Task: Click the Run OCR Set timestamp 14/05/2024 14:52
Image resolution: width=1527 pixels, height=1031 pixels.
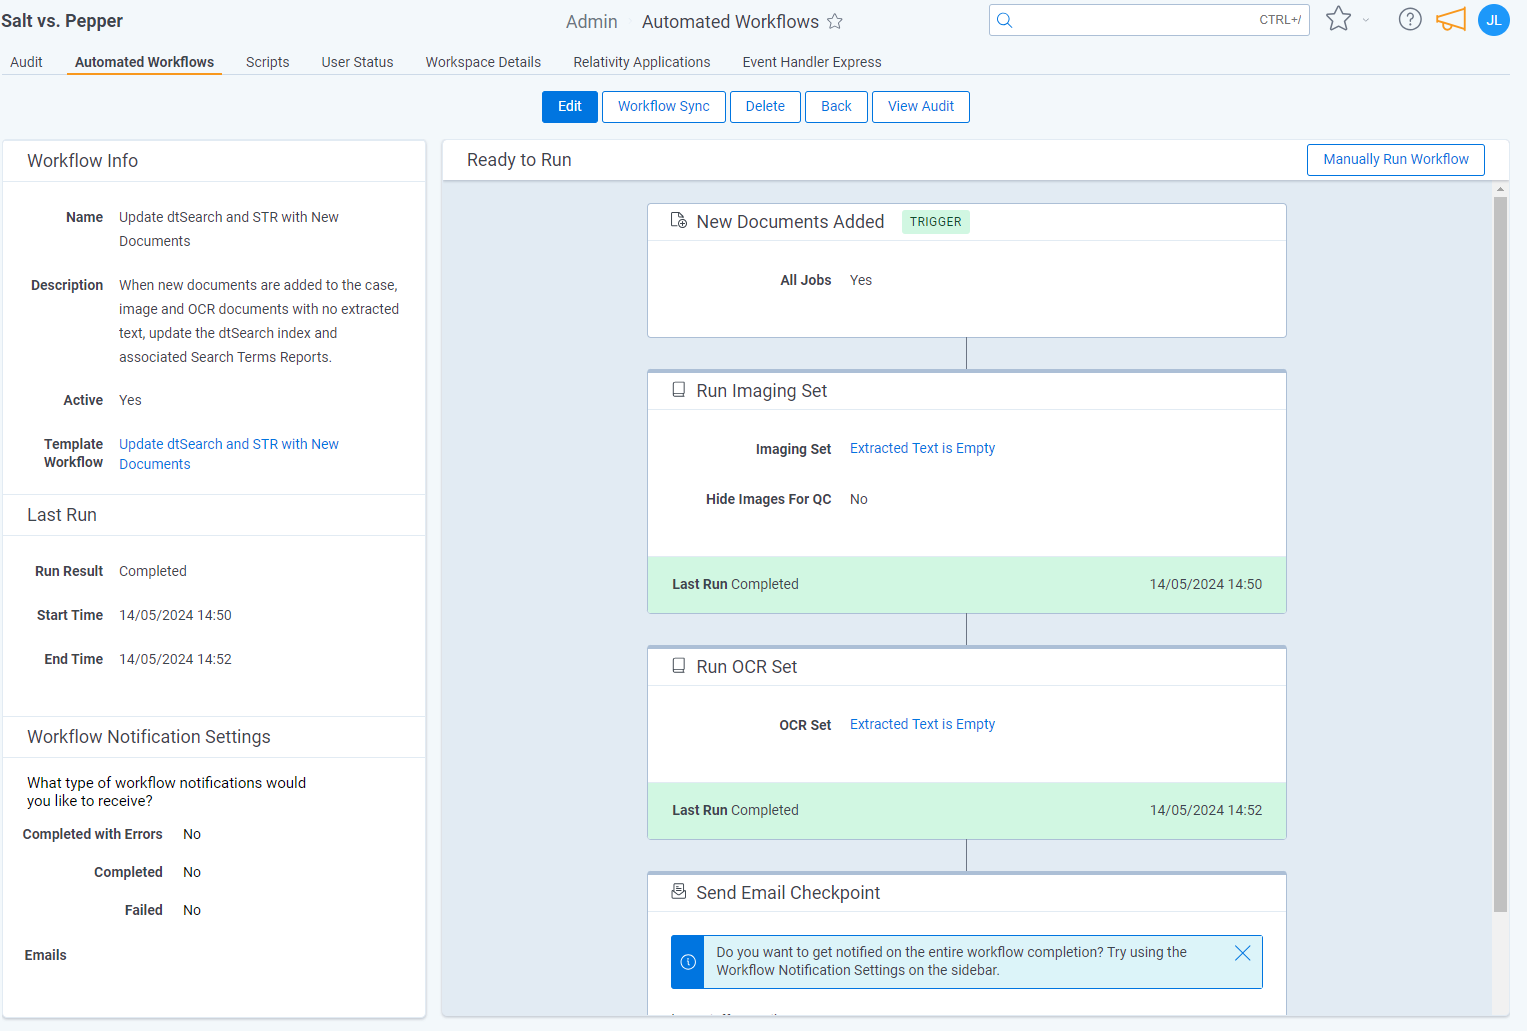Action: (1206, 810)
